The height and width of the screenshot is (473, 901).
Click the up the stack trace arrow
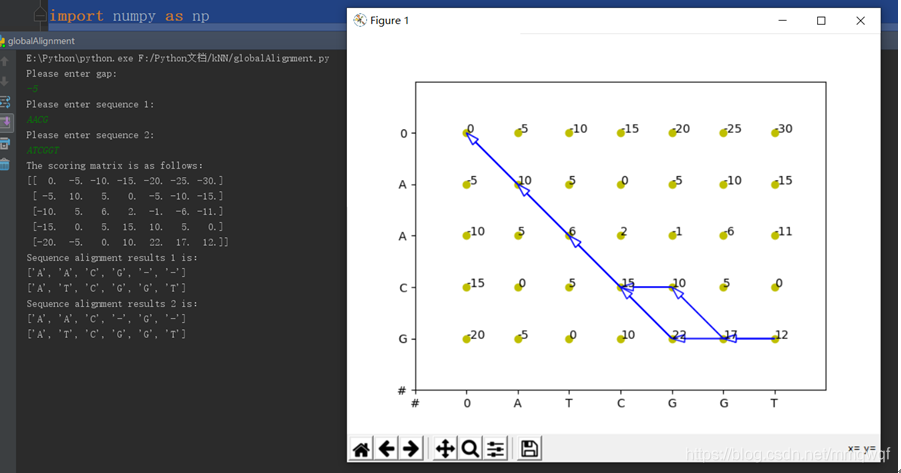click(5, 61)
